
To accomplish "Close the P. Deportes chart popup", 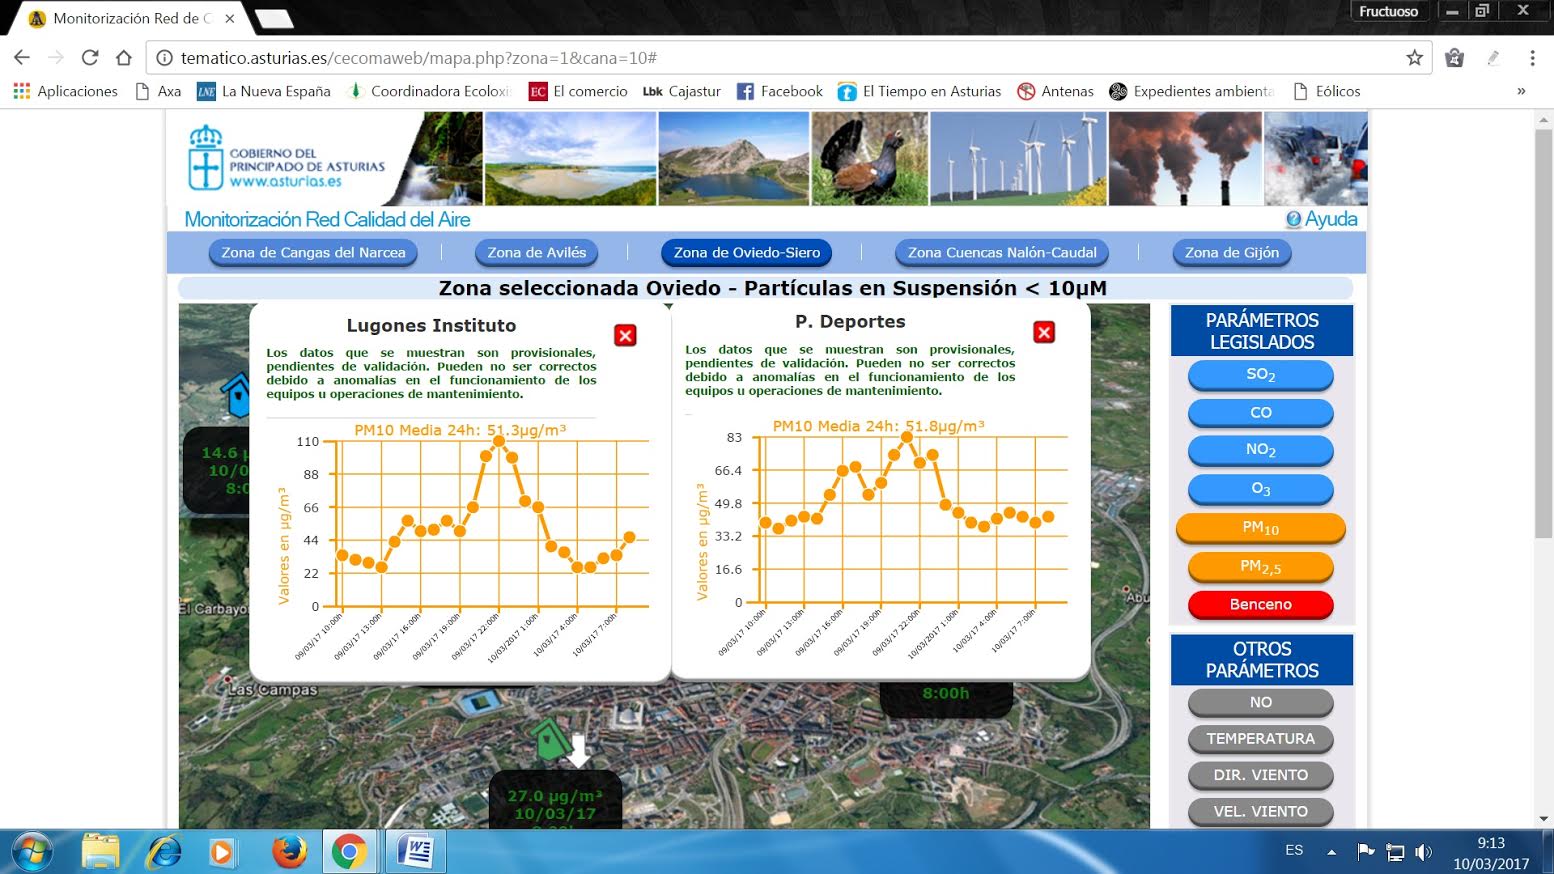I will [x=1044, y=333].
